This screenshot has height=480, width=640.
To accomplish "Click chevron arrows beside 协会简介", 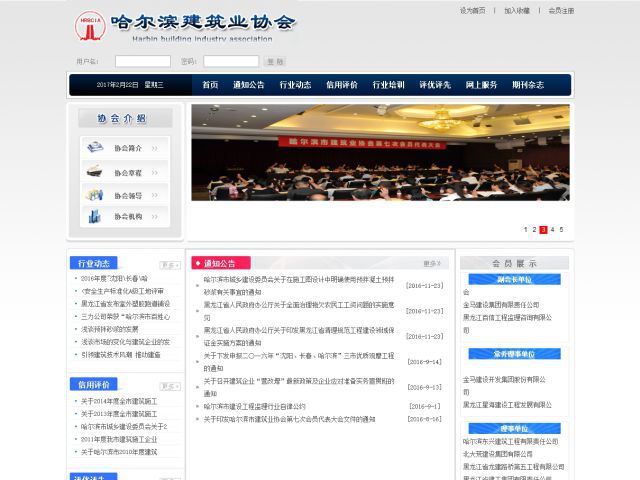I will click(x=156, y=148).
